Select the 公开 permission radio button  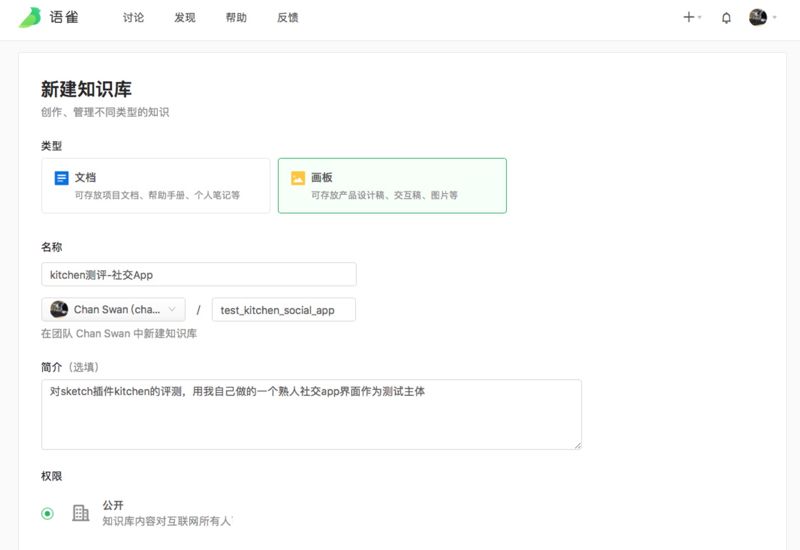47,513
